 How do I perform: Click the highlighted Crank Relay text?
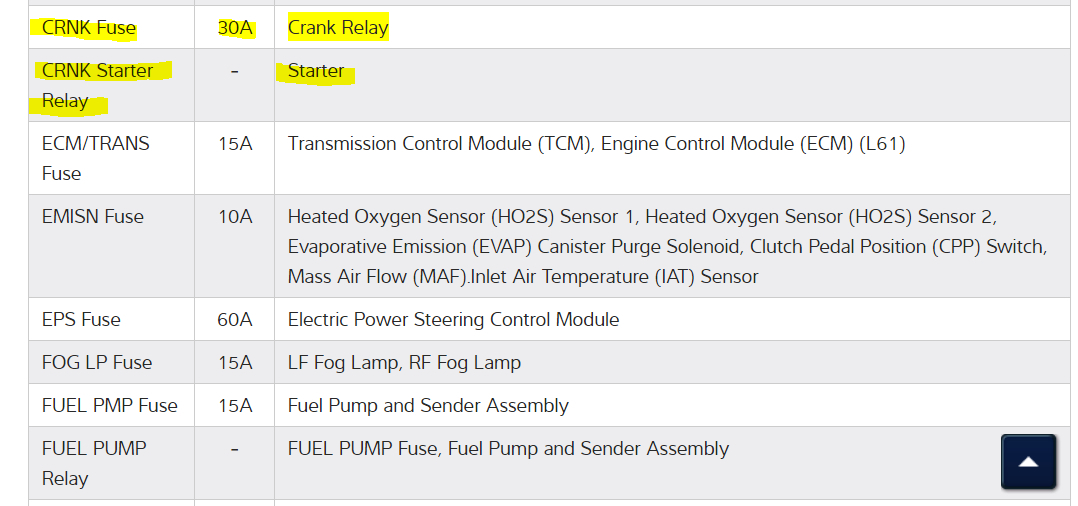tap(338, 28)
